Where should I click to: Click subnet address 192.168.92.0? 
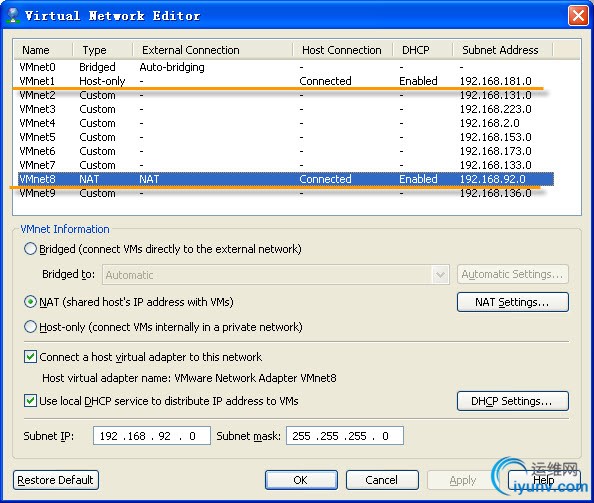point(492,179)
